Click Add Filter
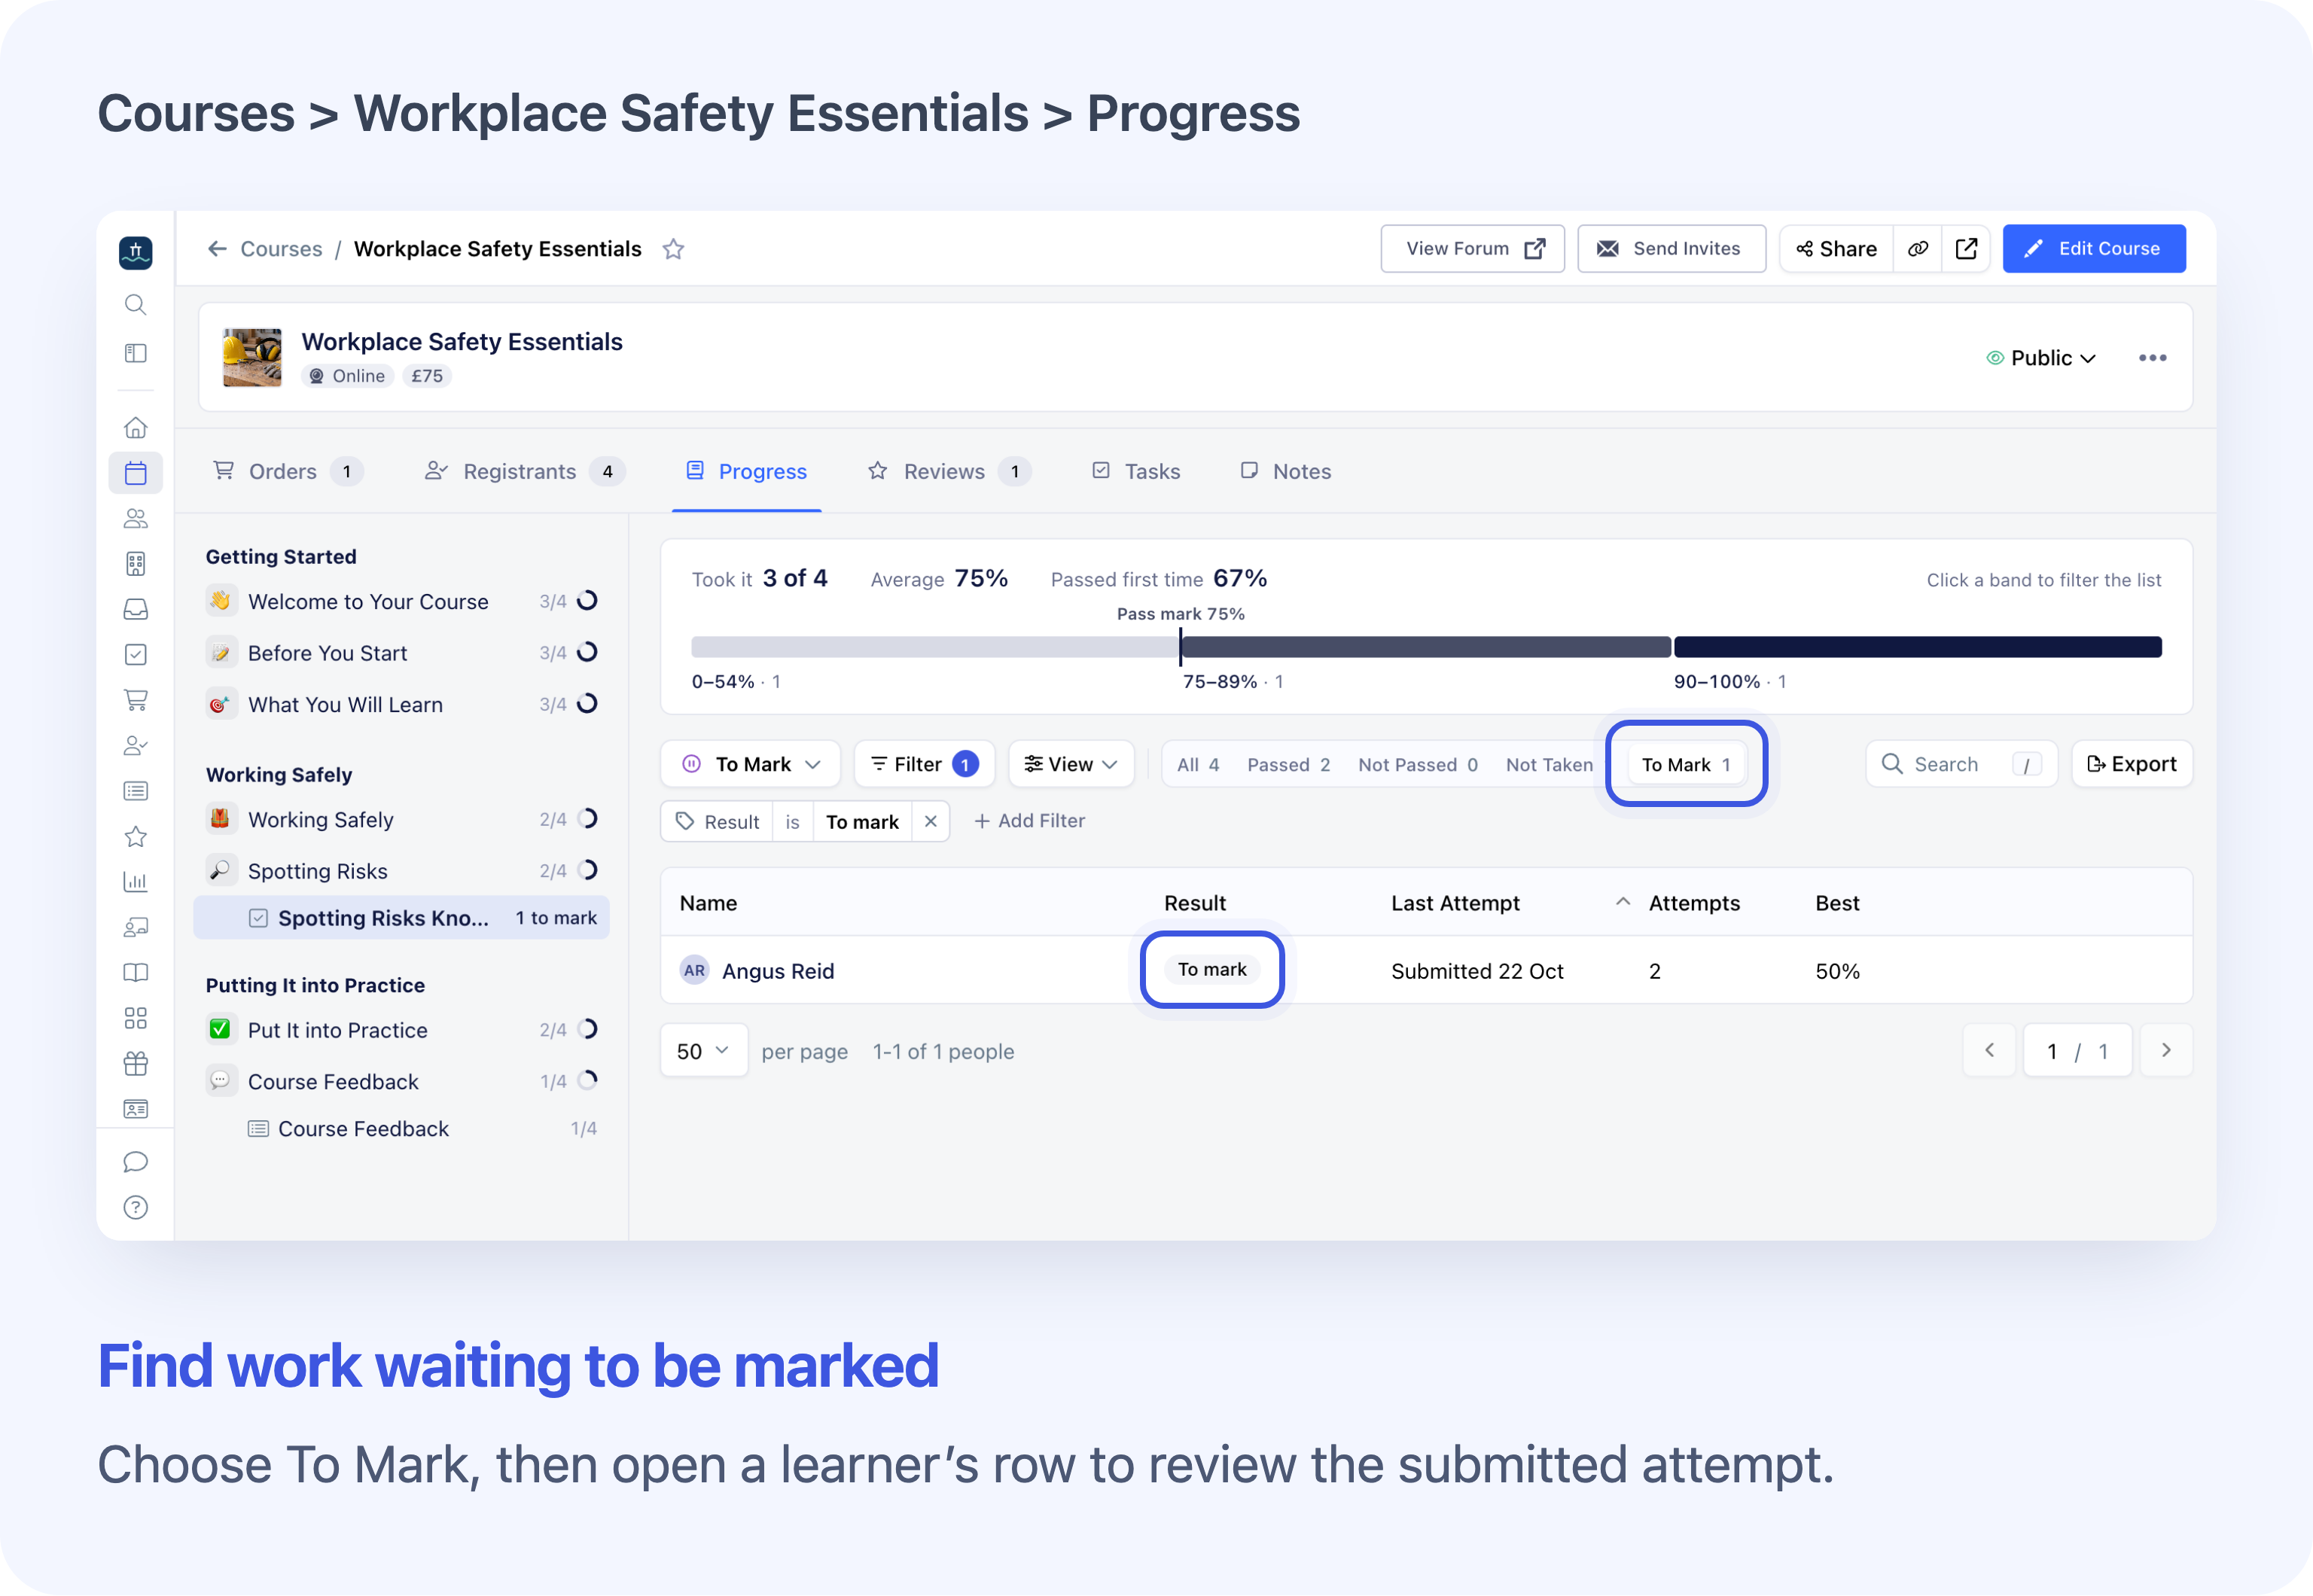This screenshot has height=1596, width=2313. coord(1029,822)
